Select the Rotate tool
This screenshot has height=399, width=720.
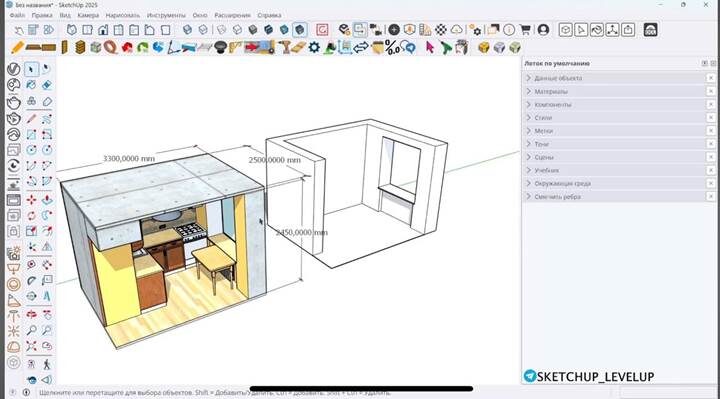pos(31,215)
